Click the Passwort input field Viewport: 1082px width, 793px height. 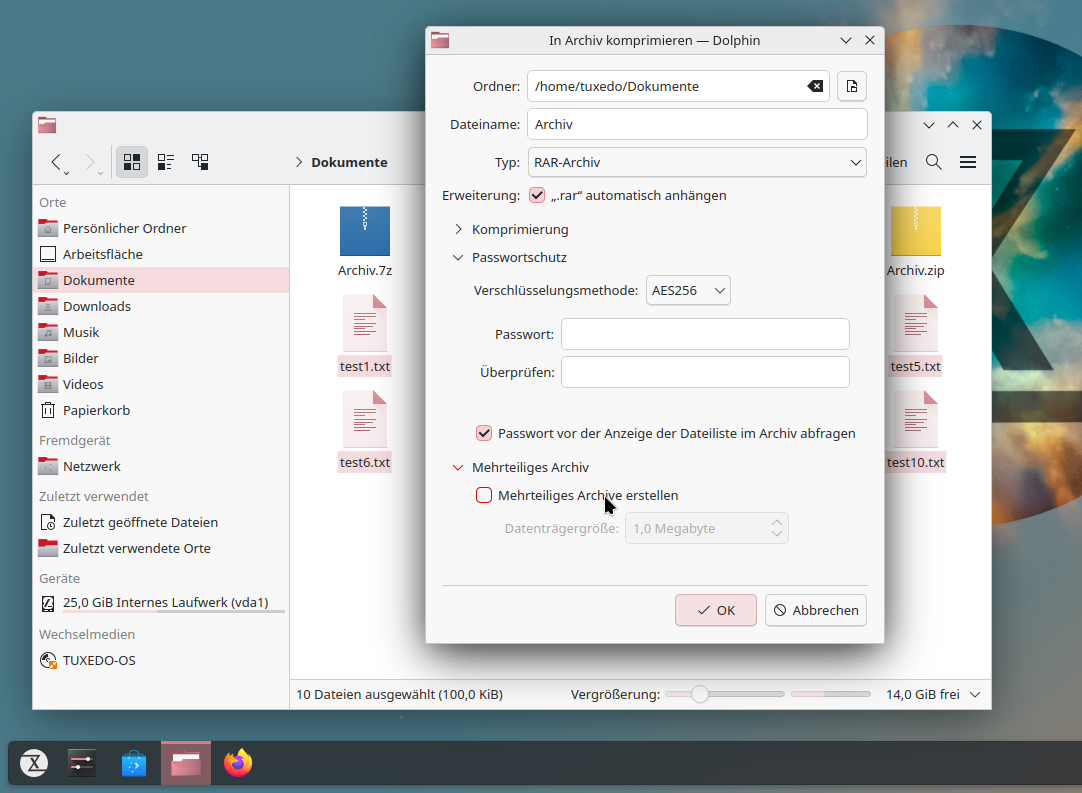click(x=705, y=334)
